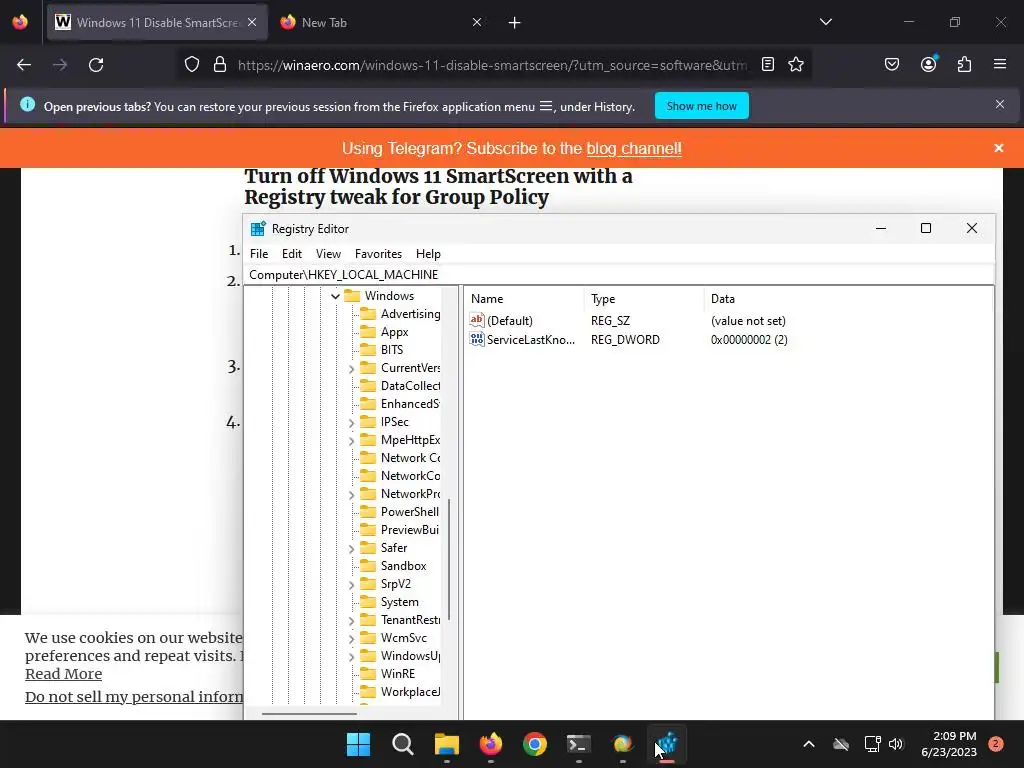Switch to Firefox on the taskbar
This screenshot has width=1024, height=768.
(491, 744)
